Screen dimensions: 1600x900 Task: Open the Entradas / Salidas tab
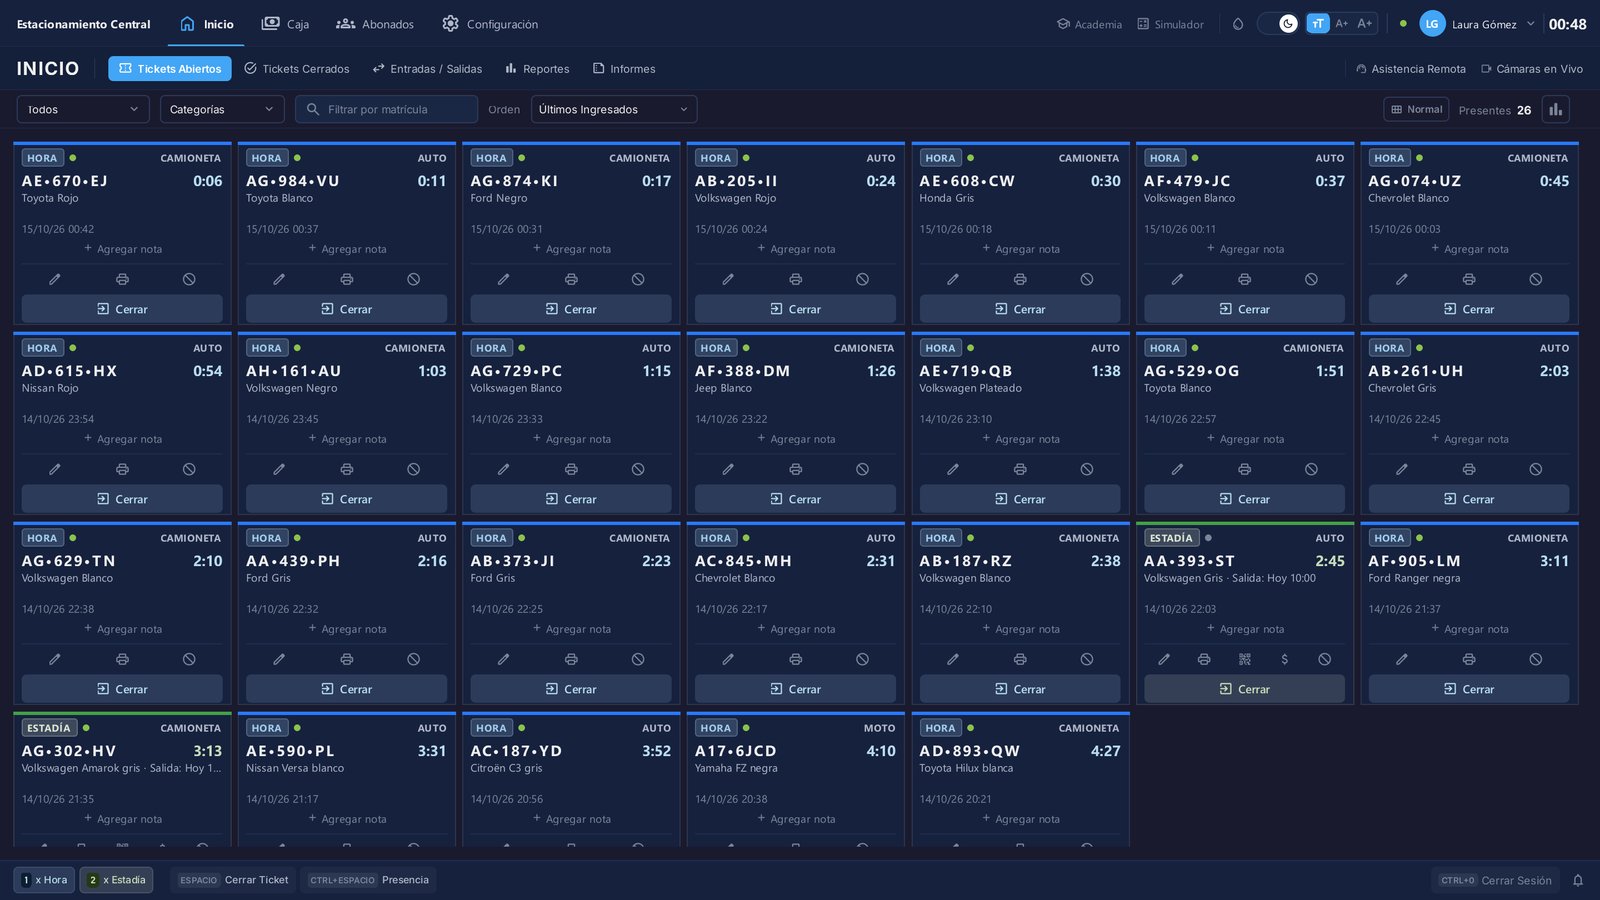click(427, 69)
